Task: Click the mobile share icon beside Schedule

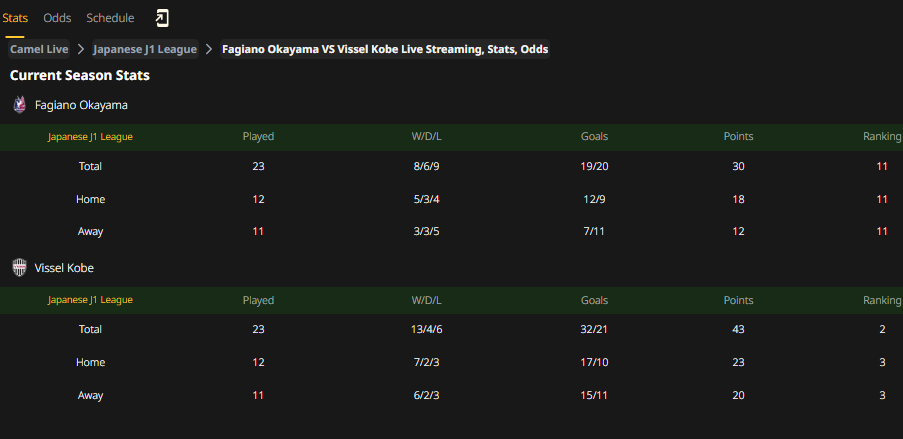Action: click(x=162, y=18)
